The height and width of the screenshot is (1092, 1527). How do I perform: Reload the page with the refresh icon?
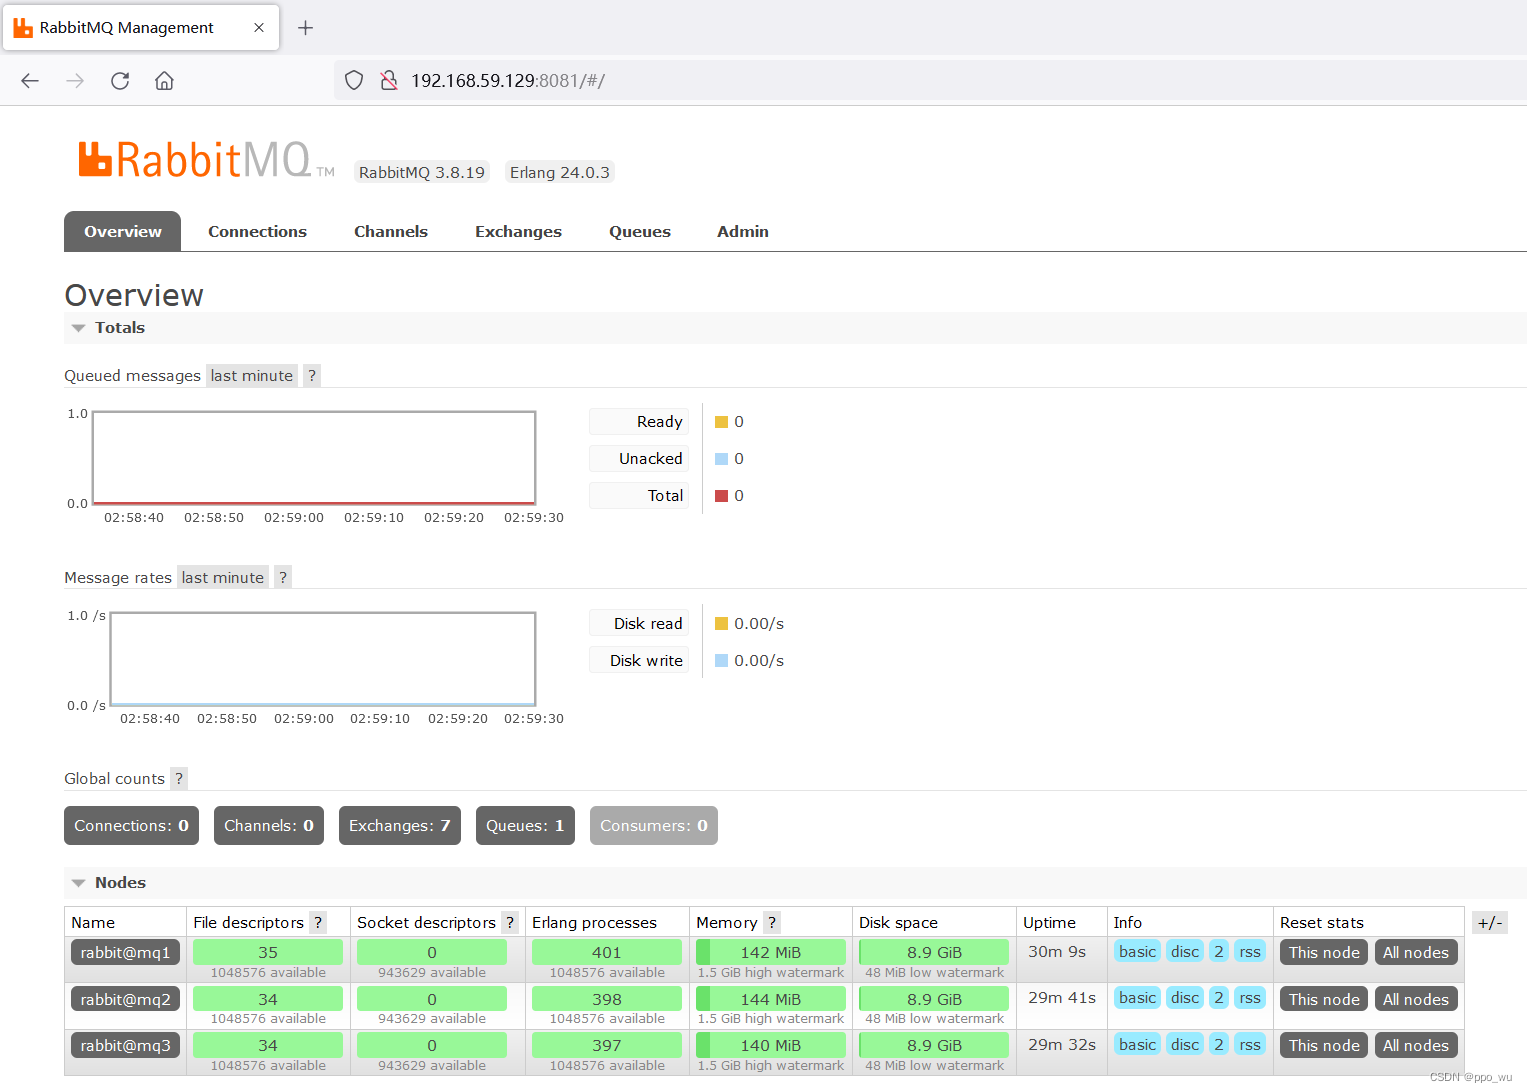coord(120,81)
